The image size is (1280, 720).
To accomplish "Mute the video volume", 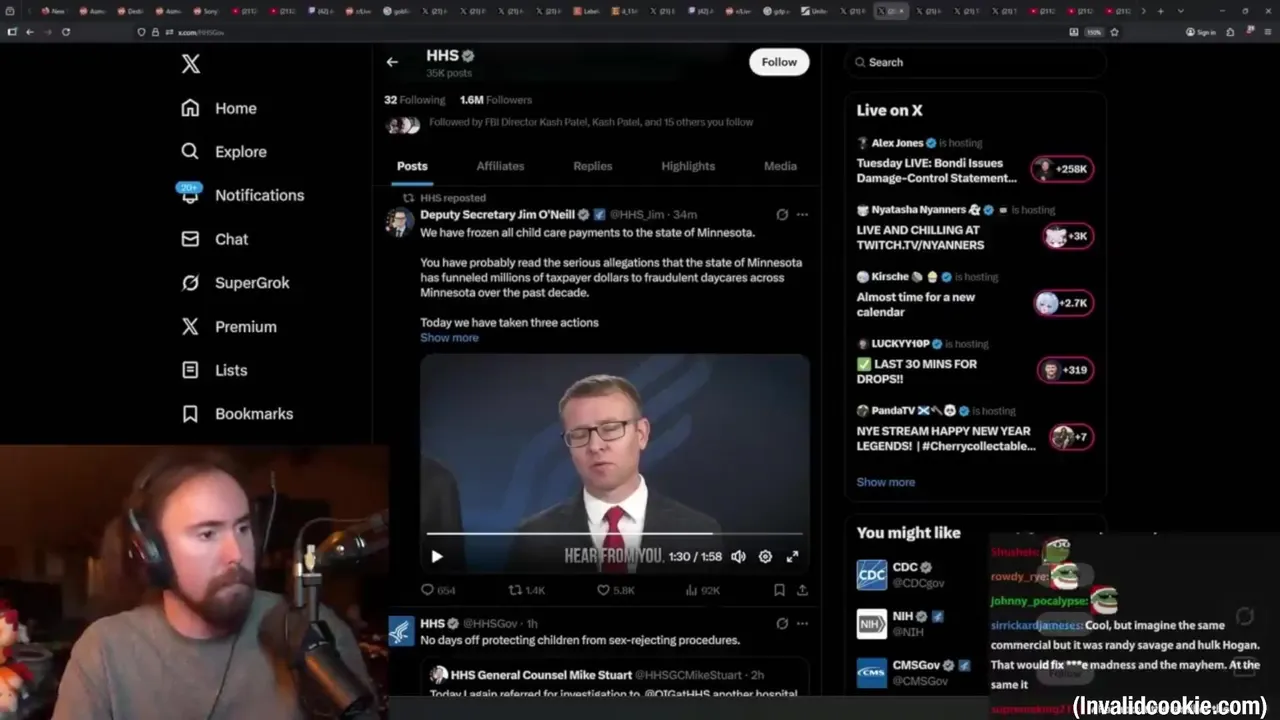I will tap(738, 557).
